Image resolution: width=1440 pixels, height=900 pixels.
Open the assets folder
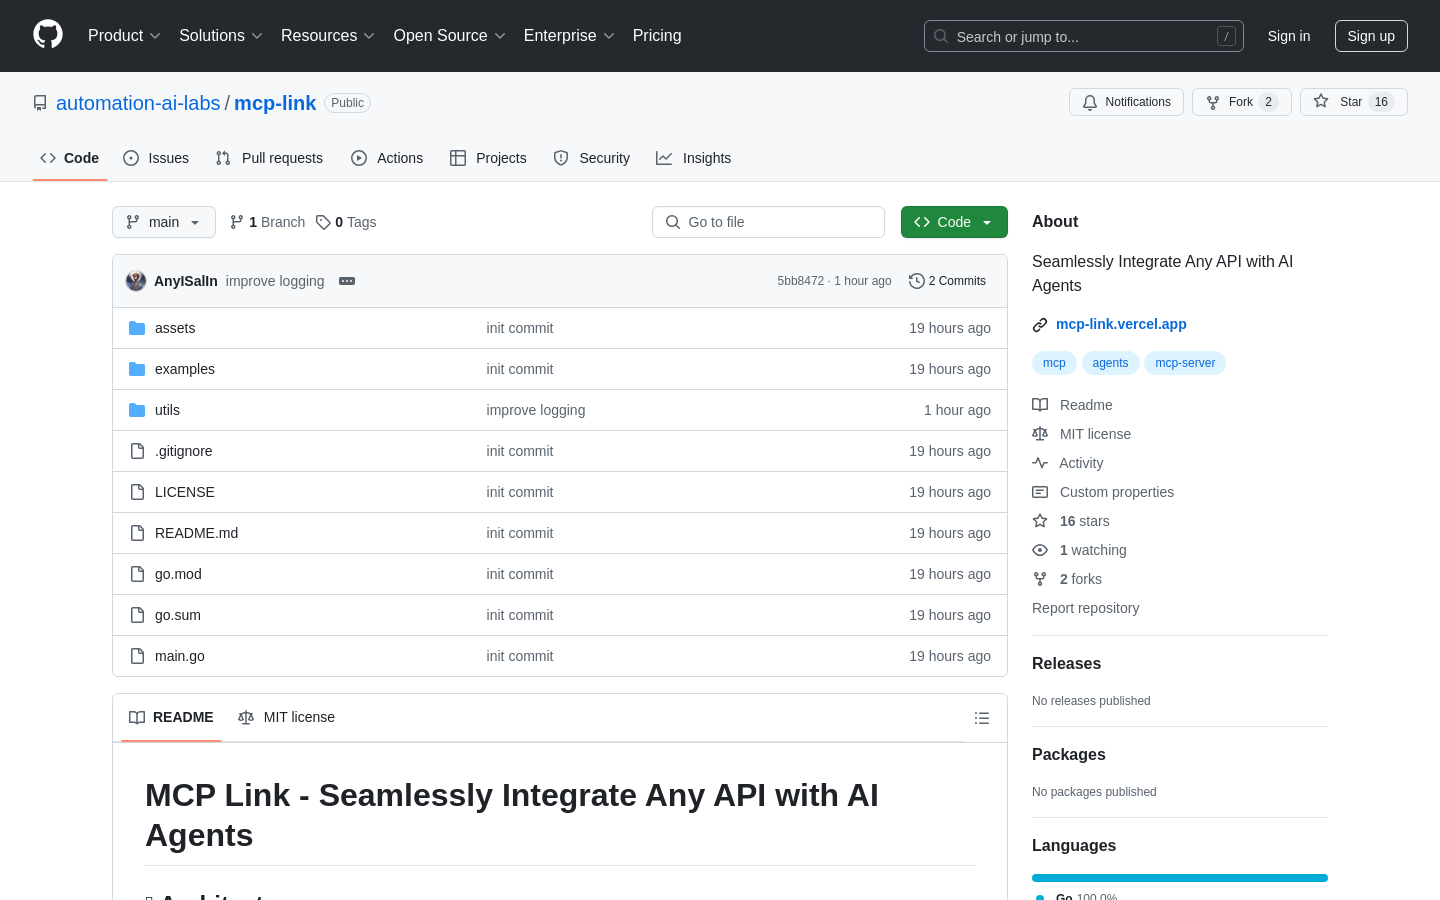(x=175, y=328)
